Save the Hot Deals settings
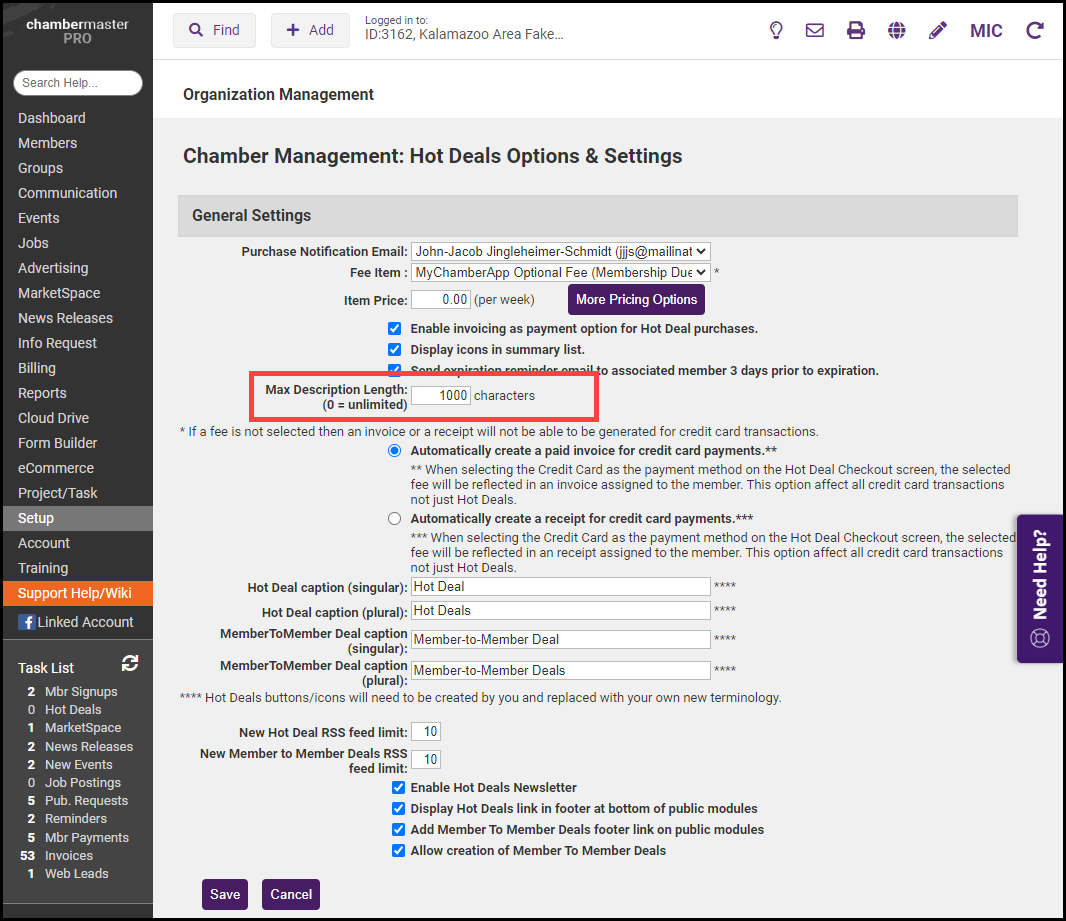The width and height of the screenshot is (1066, 921). 224,894
